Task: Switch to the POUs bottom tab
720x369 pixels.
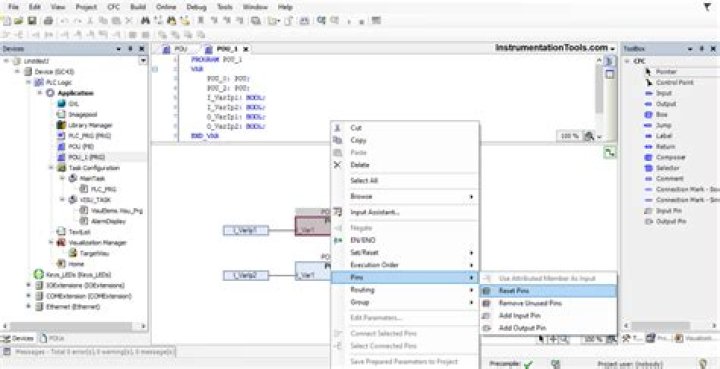Action: (52, 338)
